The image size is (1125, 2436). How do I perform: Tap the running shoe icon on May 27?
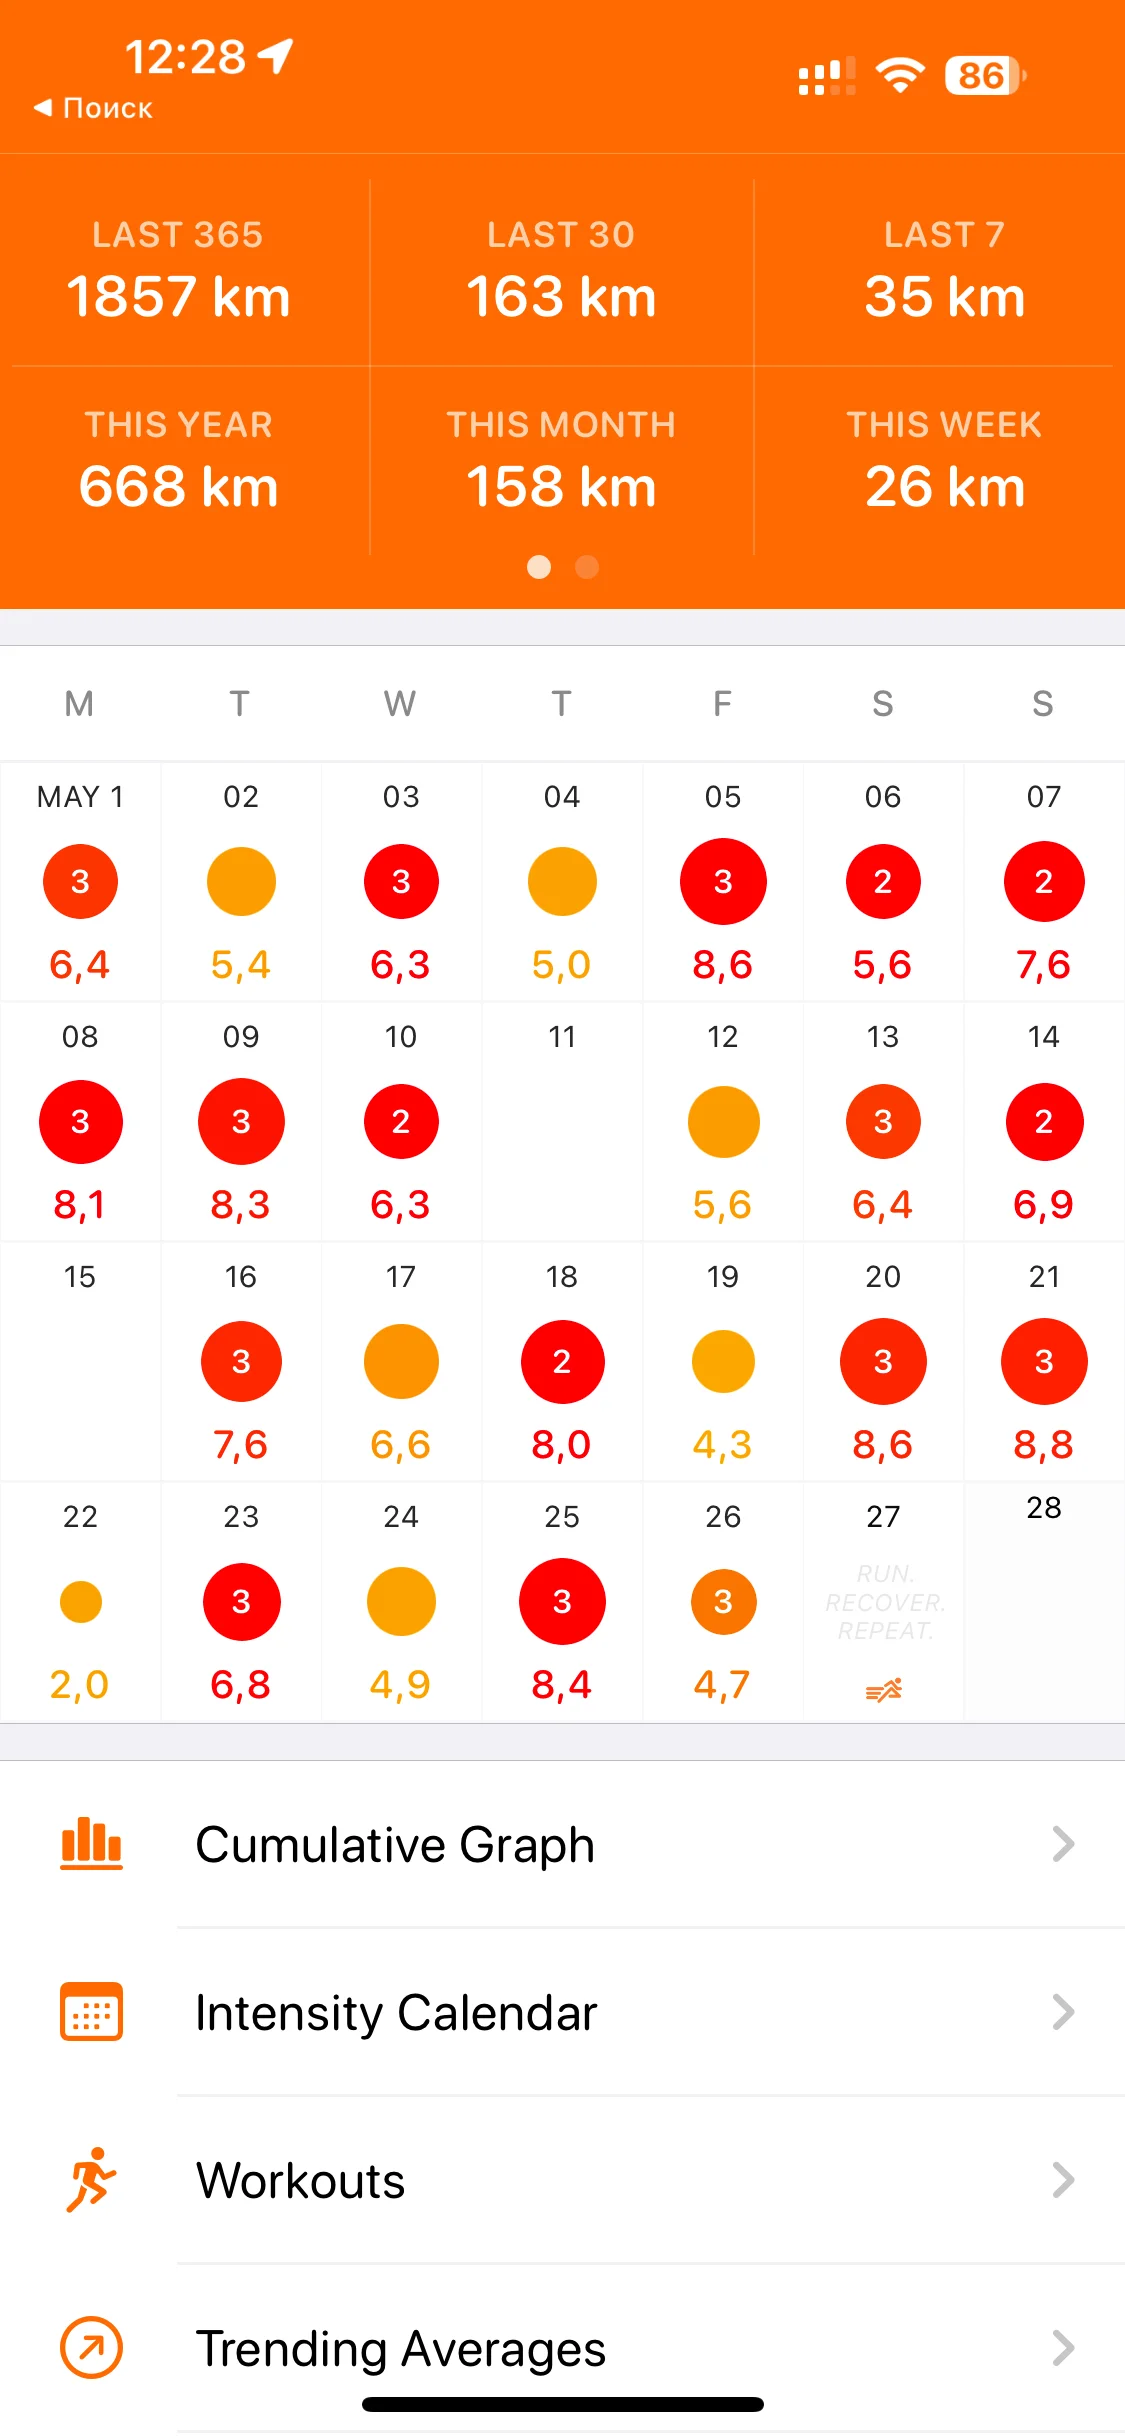pos(884,1690)
